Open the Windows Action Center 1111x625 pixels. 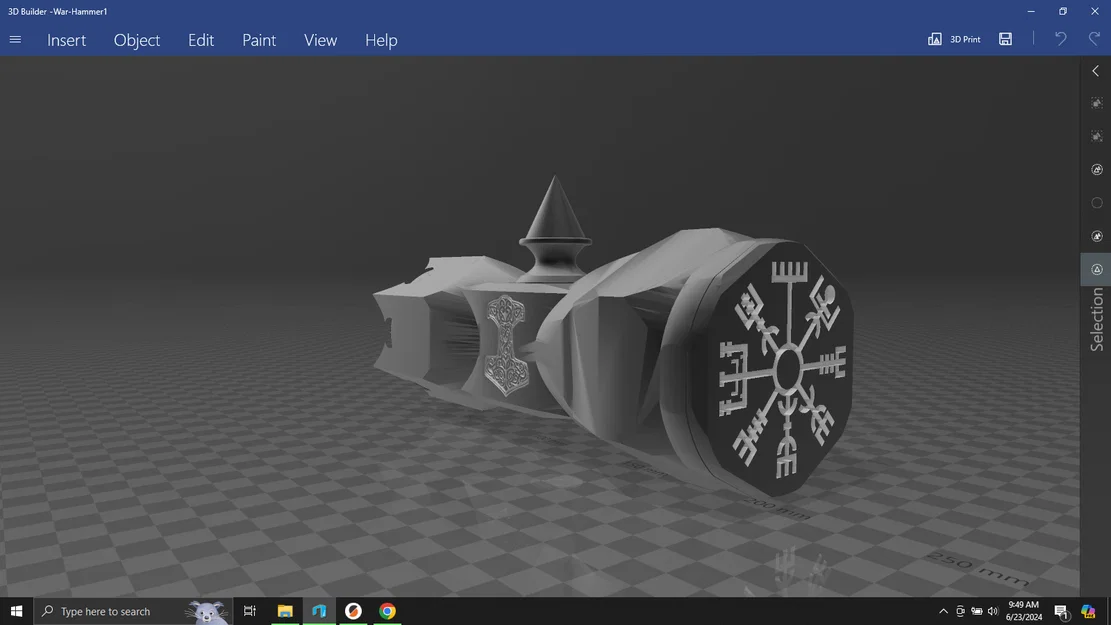click(x=1060, y=610)
